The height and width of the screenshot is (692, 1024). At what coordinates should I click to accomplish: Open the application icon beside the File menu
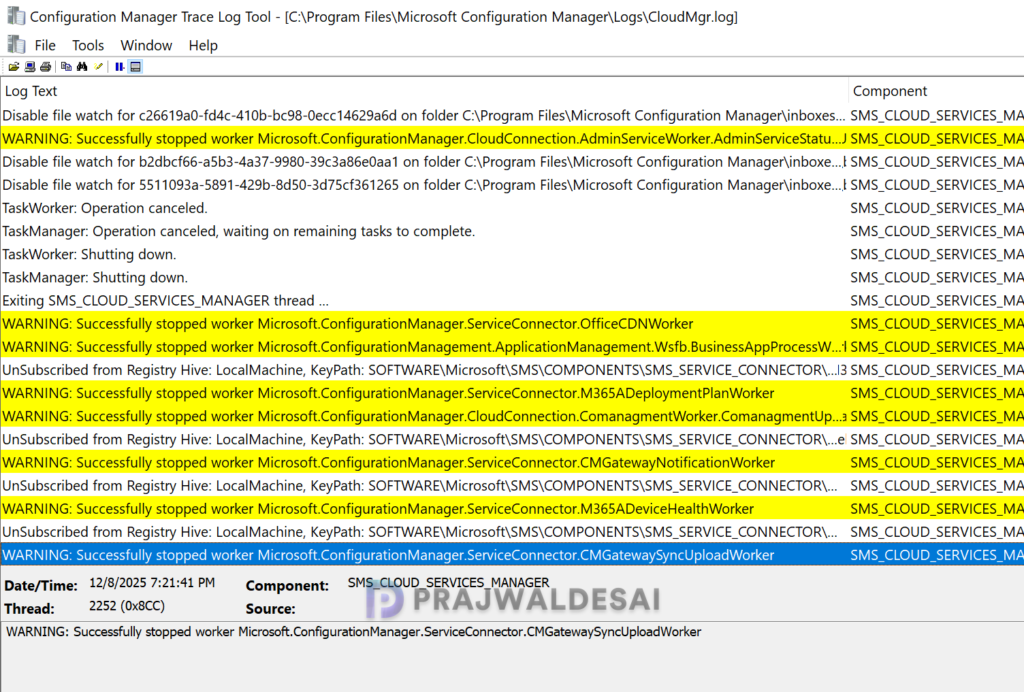16,45
